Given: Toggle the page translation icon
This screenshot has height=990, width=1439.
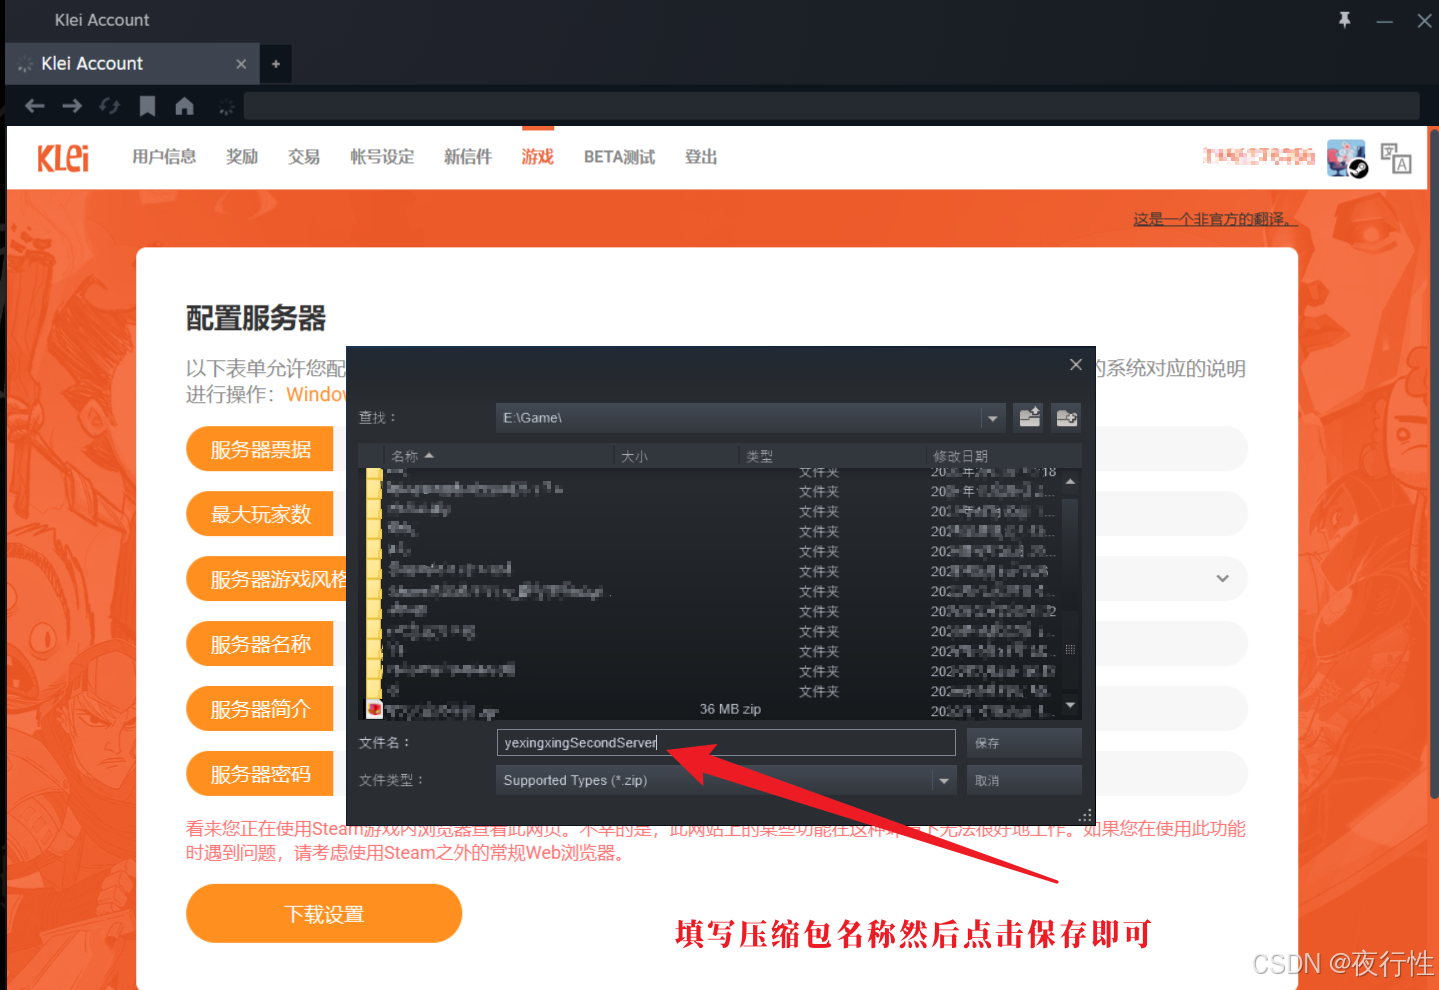Looking at the screenshot, I should [1396, 158].
